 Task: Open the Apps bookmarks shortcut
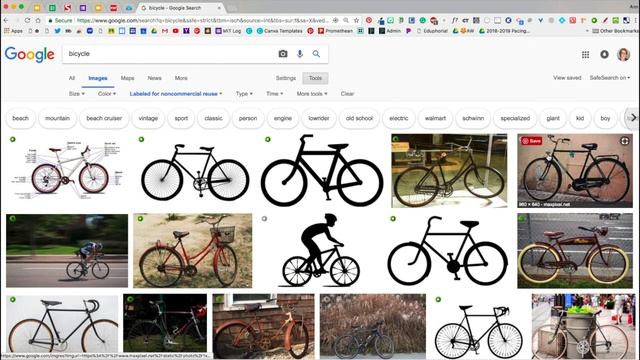point(13,31)
